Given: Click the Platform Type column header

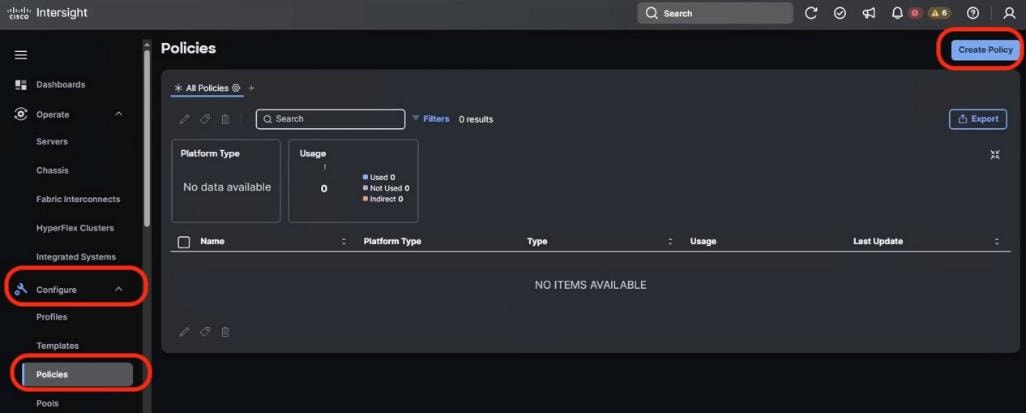Looking at the screenshot, I should 392,242.
